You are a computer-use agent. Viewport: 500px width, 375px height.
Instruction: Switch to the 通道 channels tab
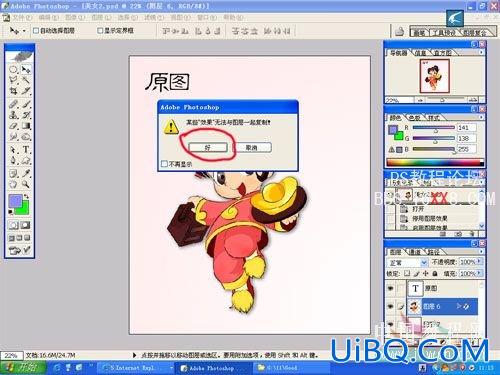pos(415,252)
